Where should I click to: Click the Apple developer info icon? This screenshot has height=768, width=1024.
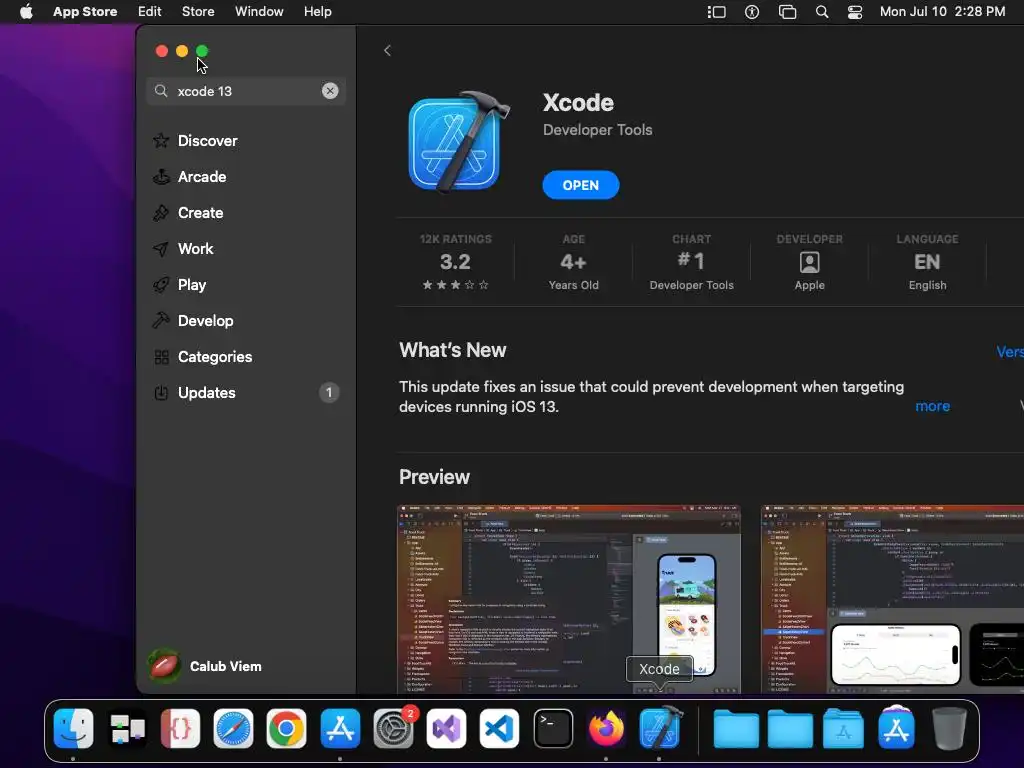809,263
